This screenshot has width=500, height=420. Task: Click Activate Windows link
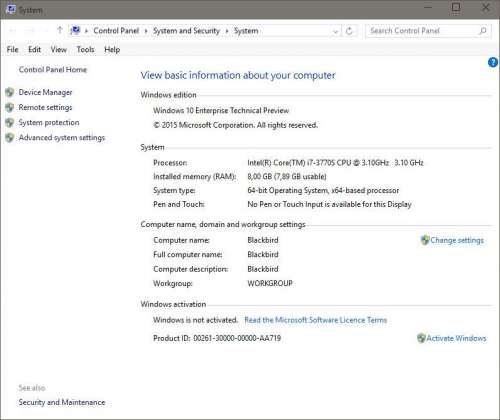(x=456, y=338)
